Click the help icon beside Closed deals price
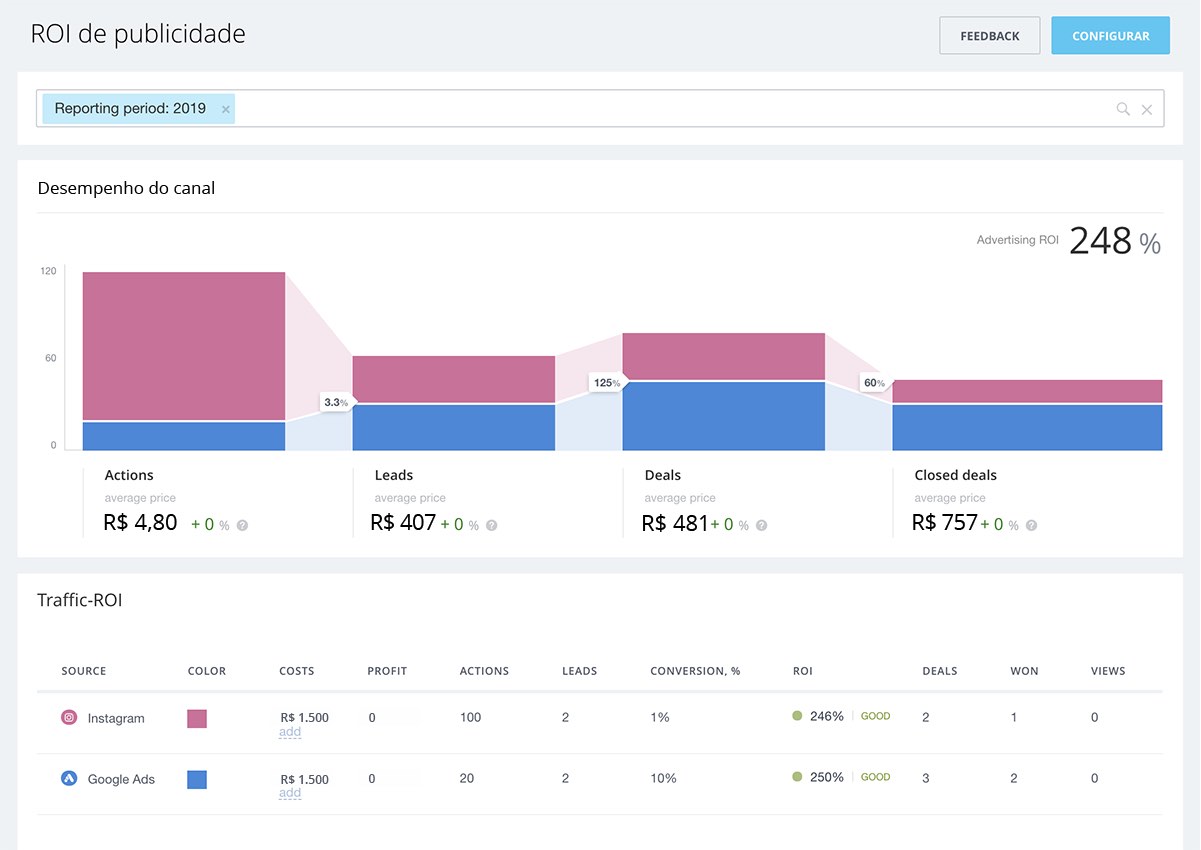This screenshot has height=850, width=1201. (x=1031, y=525)
